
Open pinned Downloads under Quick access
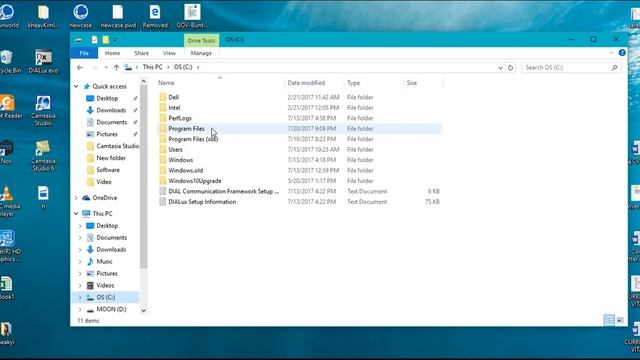tap(111, 110)
